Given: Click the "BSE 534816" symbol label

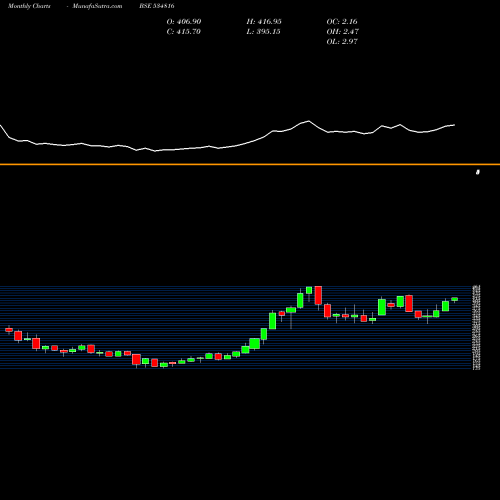Looking at the screenshot, I should click(x=157, y=6).
